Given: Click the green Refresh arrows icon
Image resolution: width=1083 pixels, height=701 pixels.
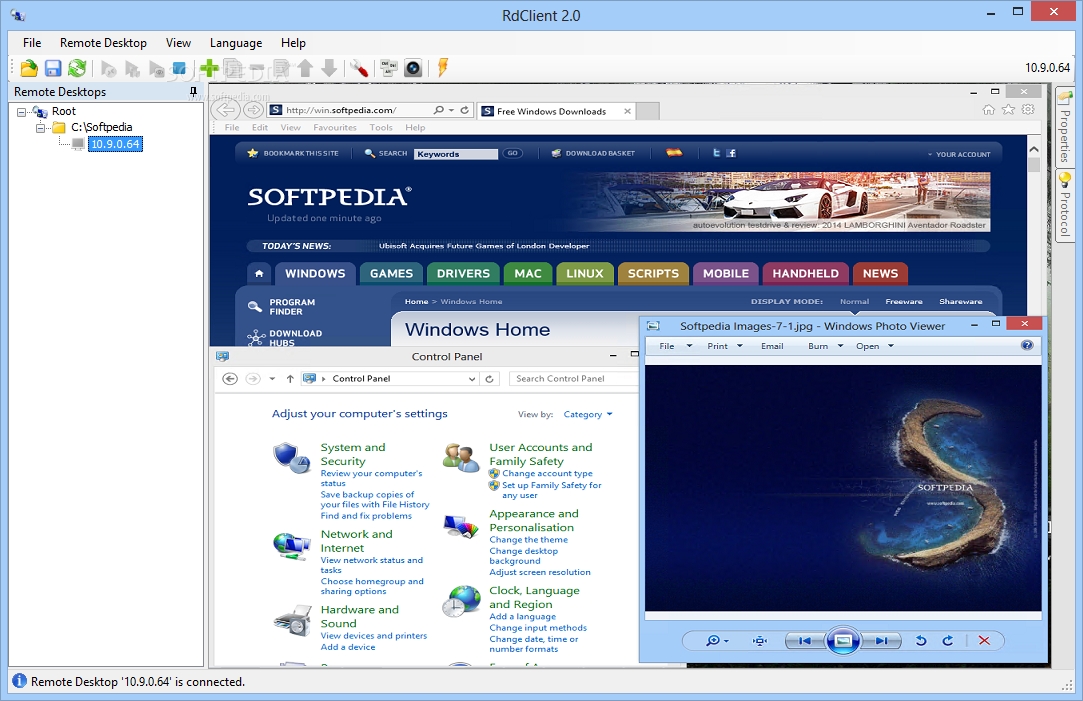Looking at the screenshot, I should coord(77,68).
